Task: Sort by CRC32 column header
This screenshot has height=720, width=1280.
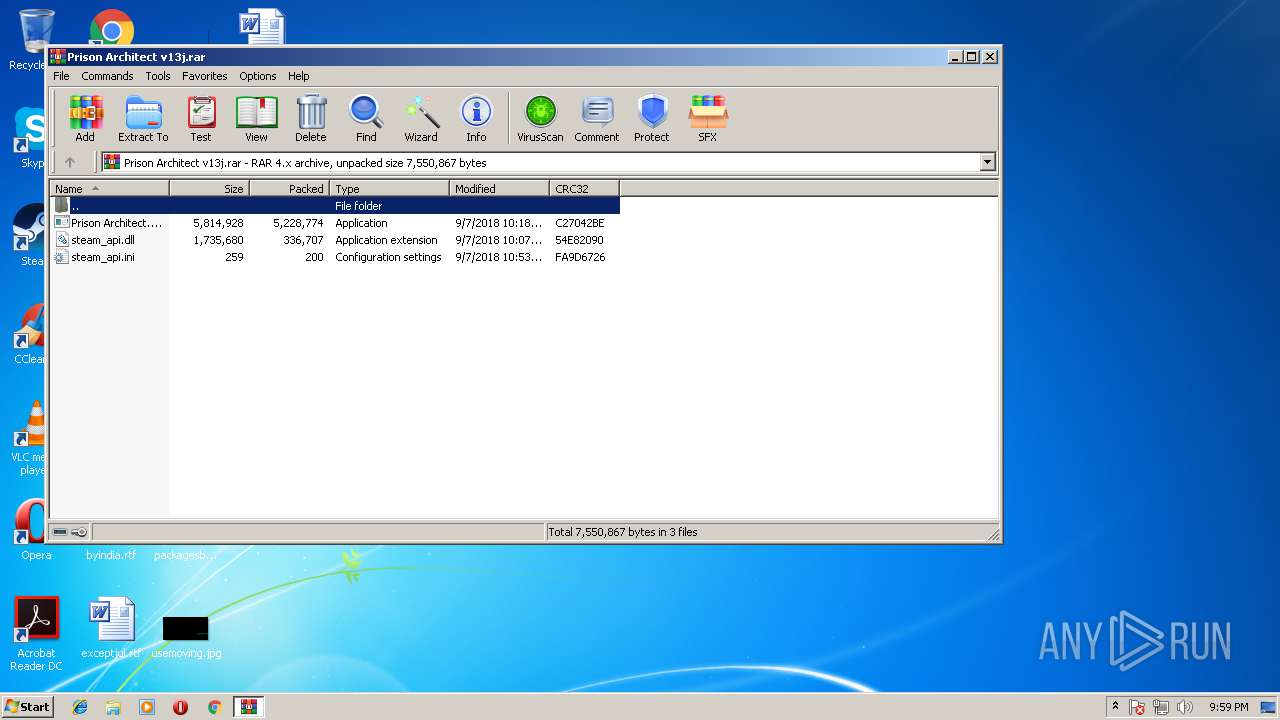Action: [x=585, y=188]
